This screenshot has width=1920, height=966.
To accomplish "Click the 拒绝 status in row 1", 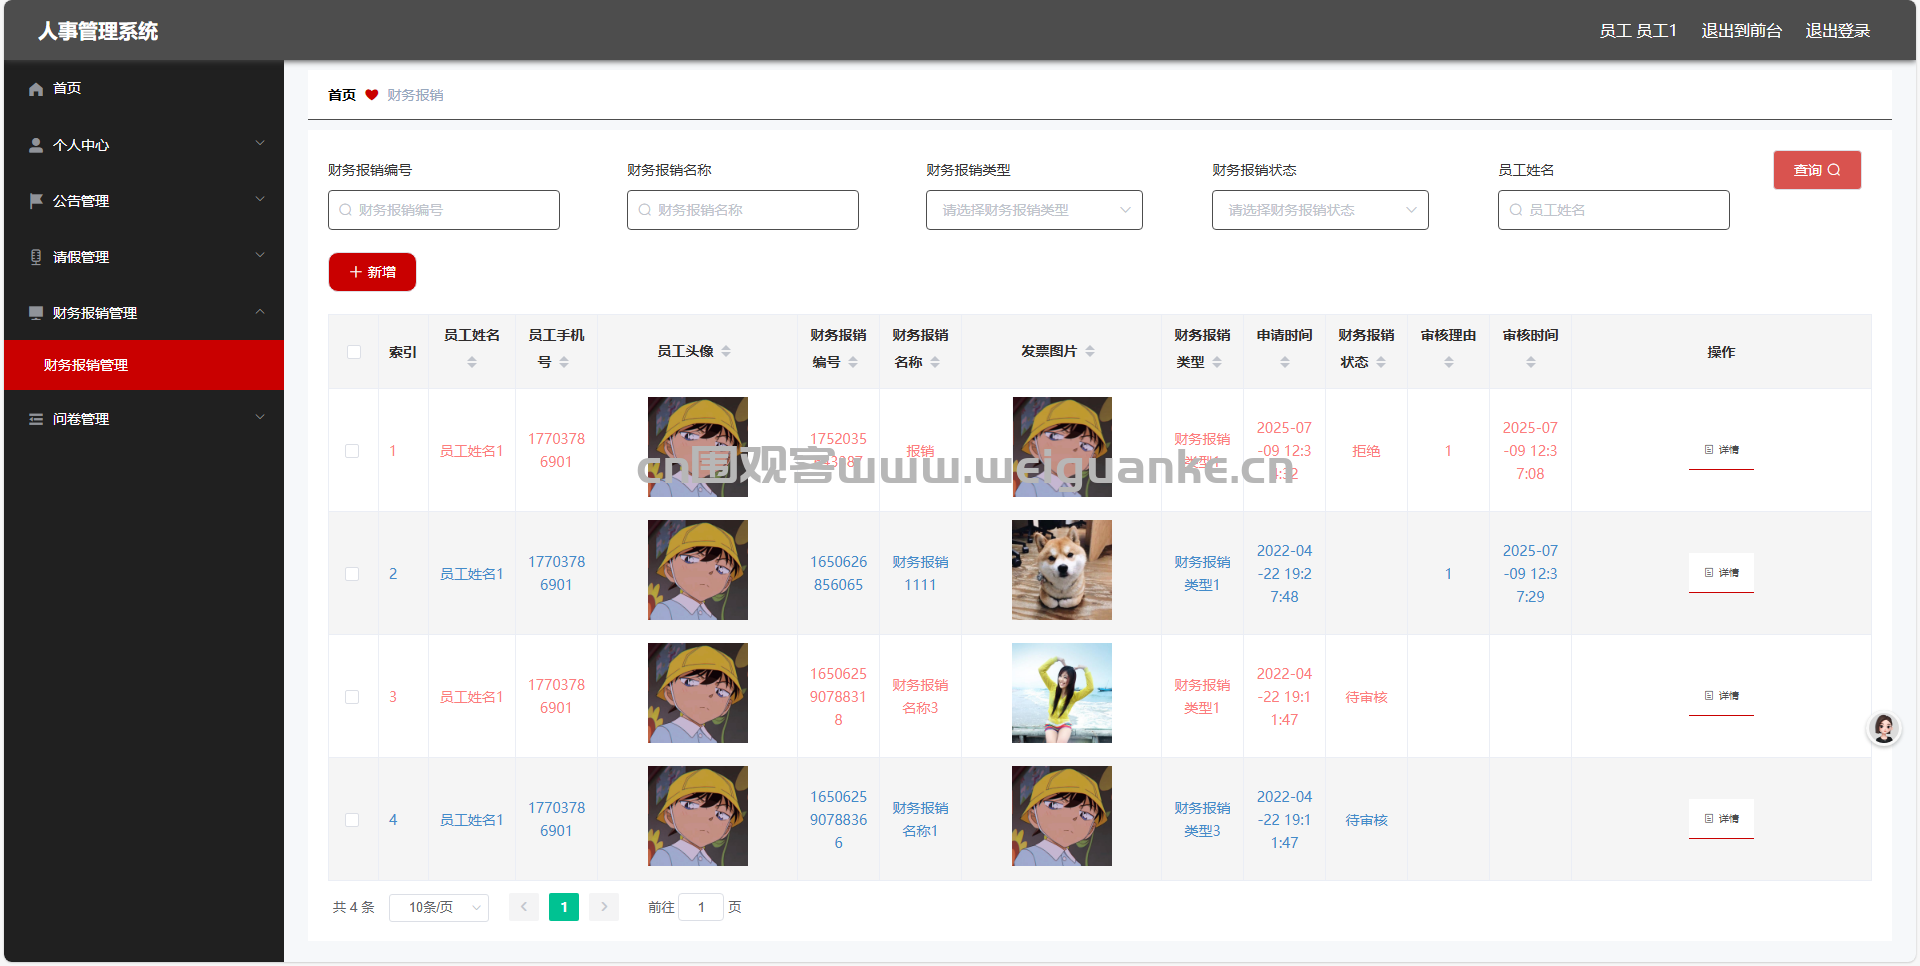I will point(1366,451).
